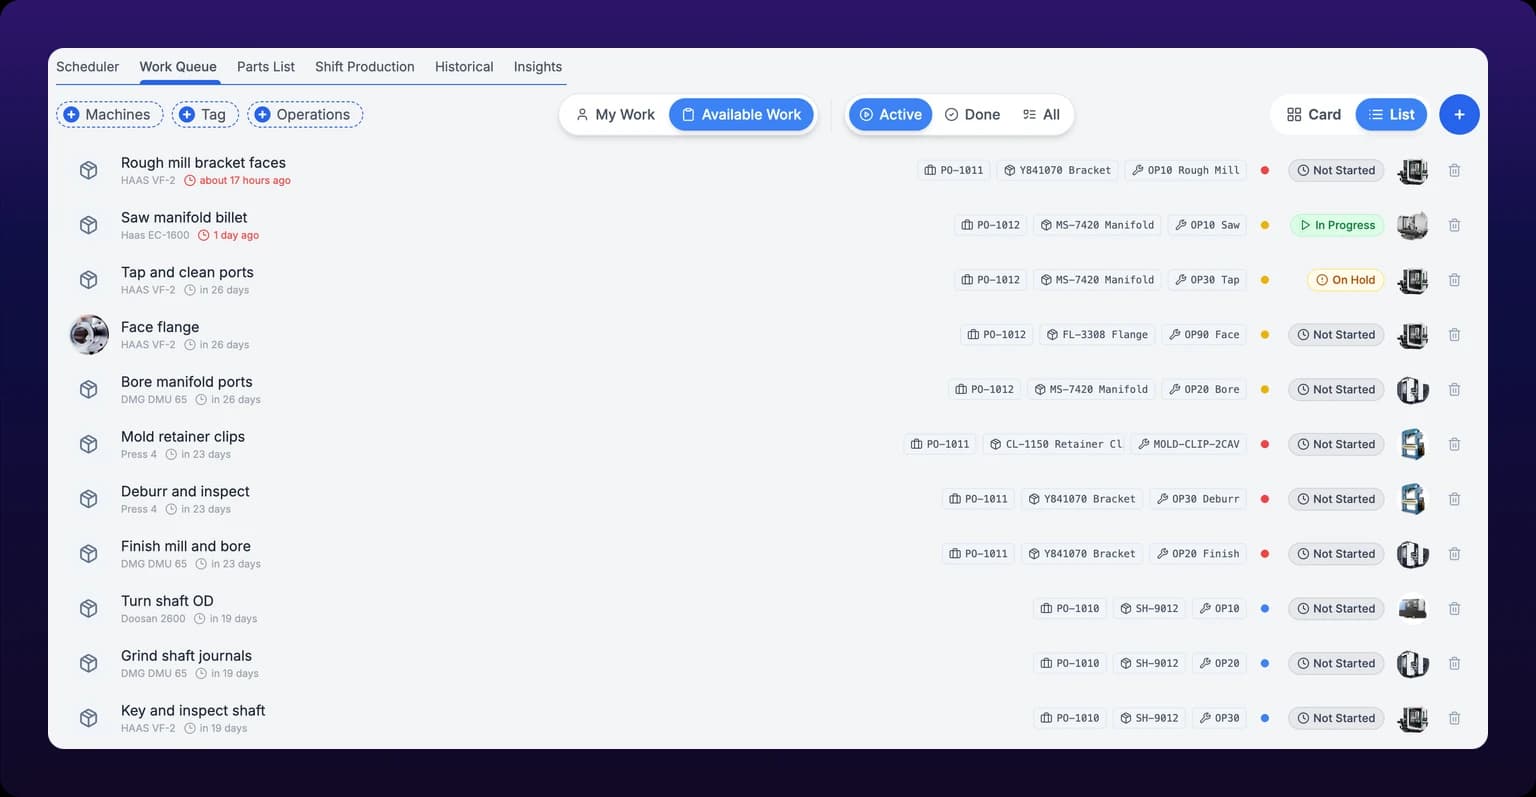Trash the Bore manifold ports row
1536x797 pixels.
point(1454,390)
